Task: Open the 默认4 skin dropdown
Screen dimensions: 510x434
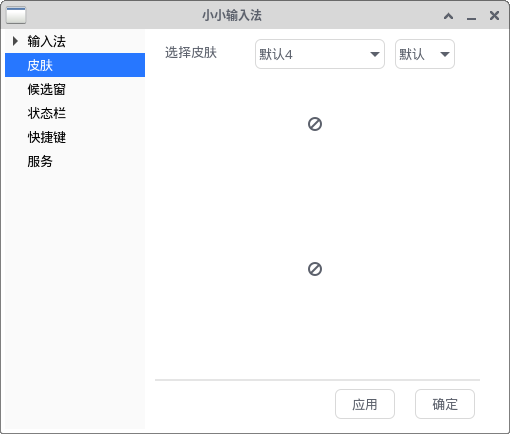Action: (x=320, y=54)
